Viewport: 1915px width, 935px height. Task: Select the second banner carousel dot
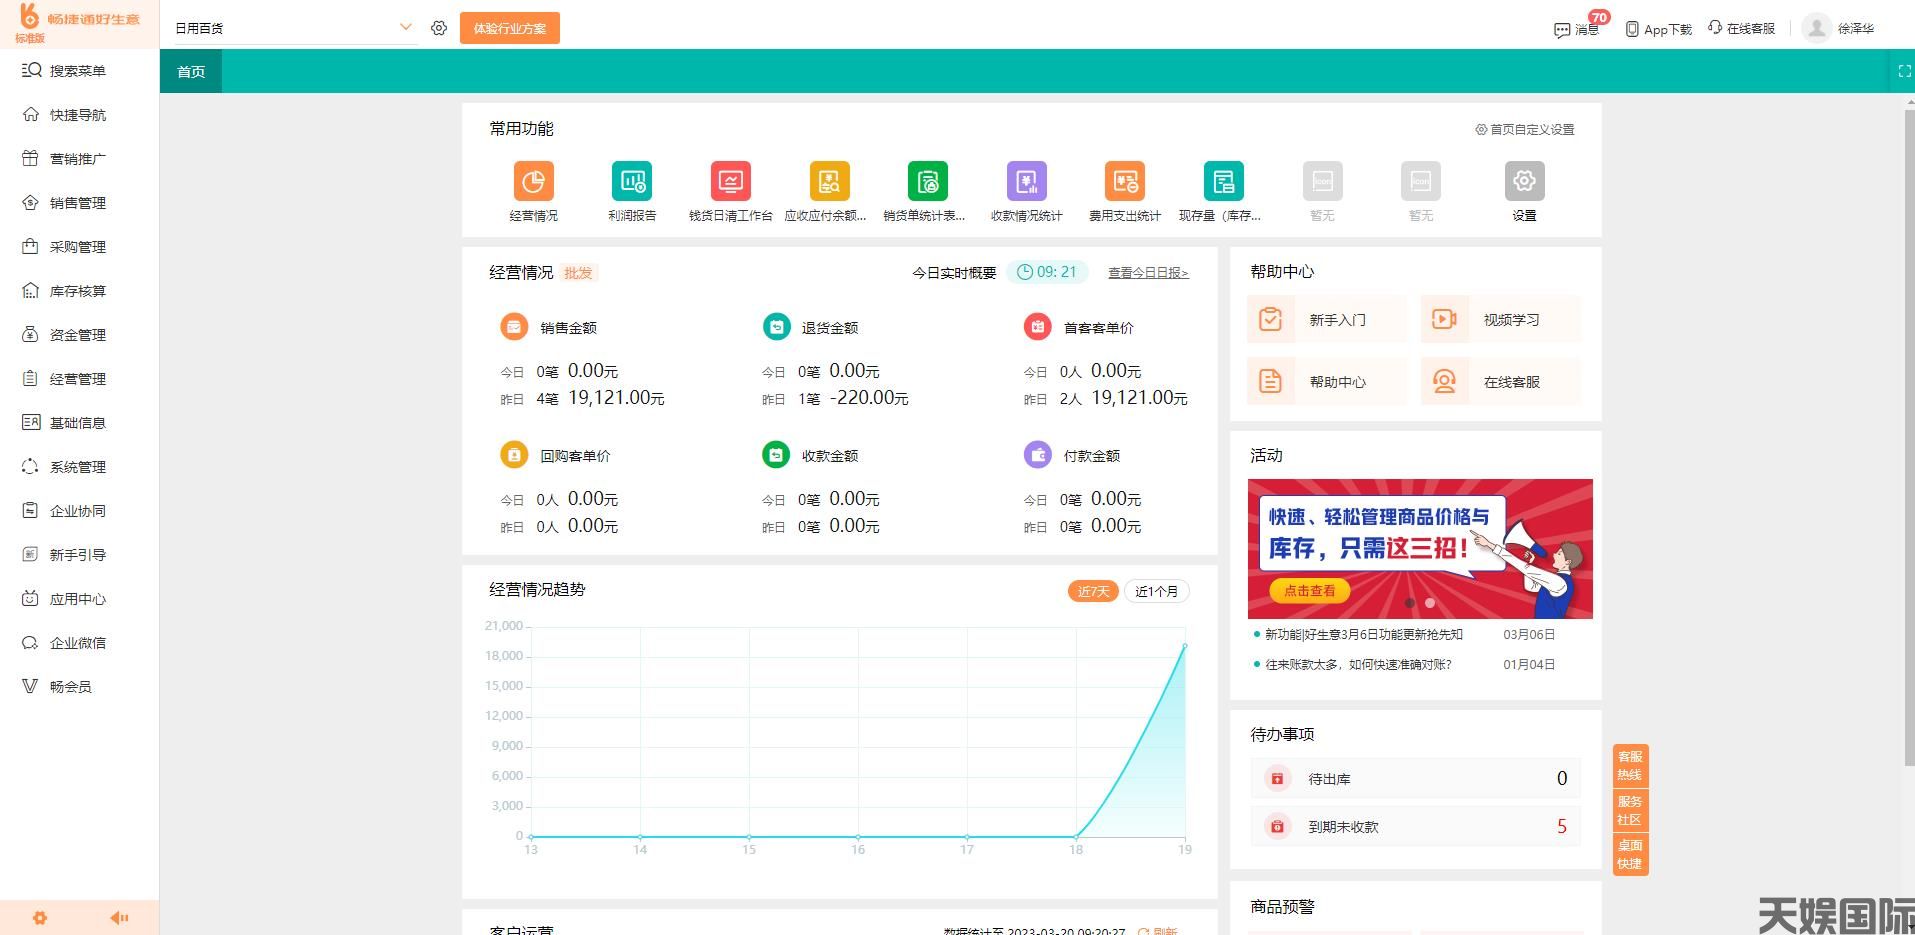1430,603
